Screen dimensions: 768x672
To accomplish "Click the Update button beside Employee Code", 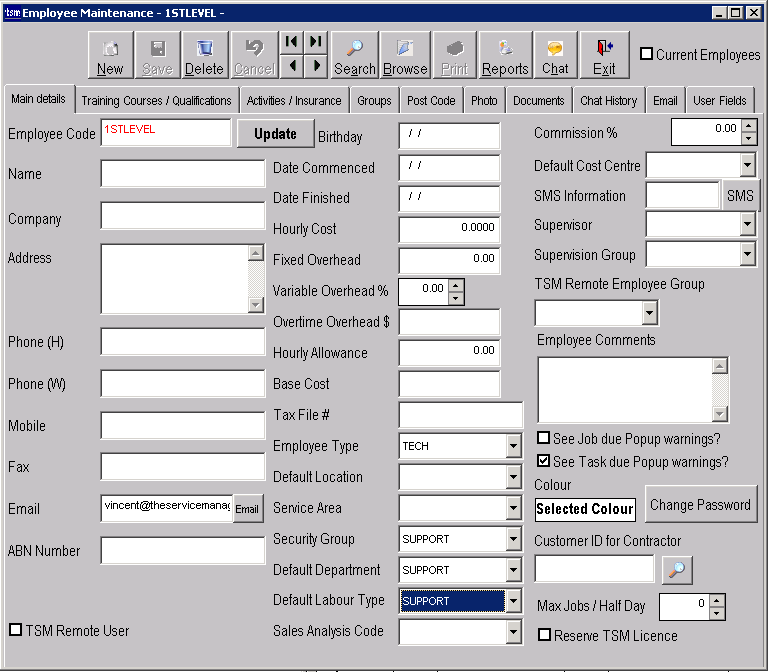I will coord(275,133).
